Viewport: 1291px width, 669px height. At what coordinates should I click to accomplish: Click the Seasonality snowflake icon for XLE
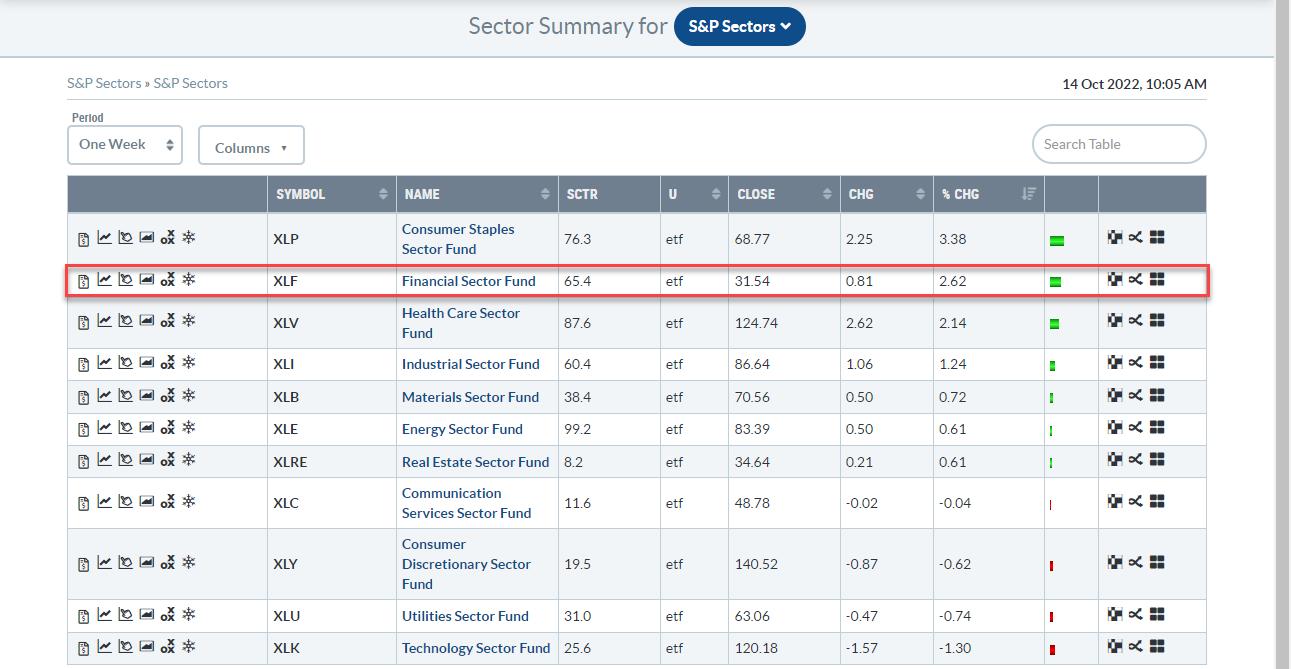pos(188,428)
